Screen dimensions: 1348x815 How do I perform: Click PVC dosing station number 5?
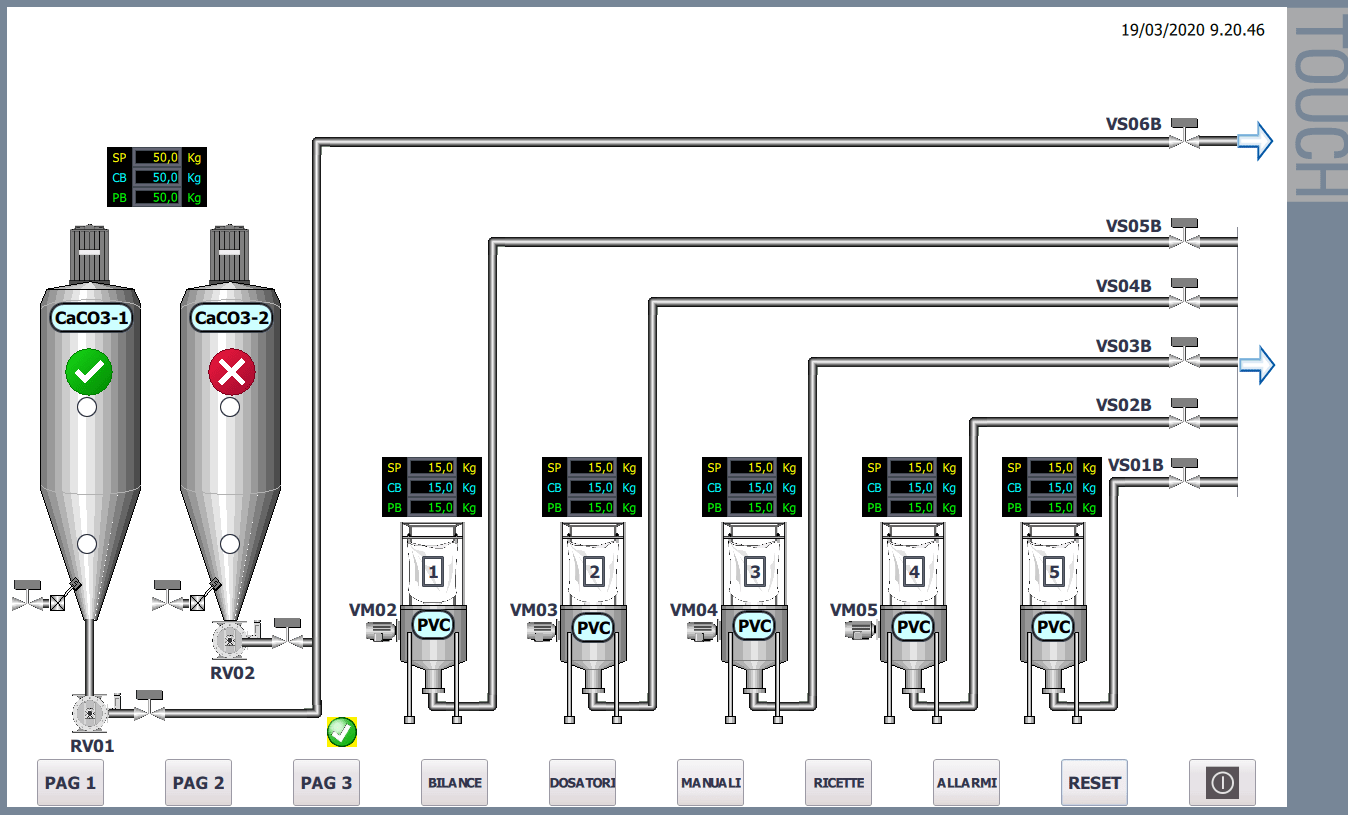coord(1053,626)
